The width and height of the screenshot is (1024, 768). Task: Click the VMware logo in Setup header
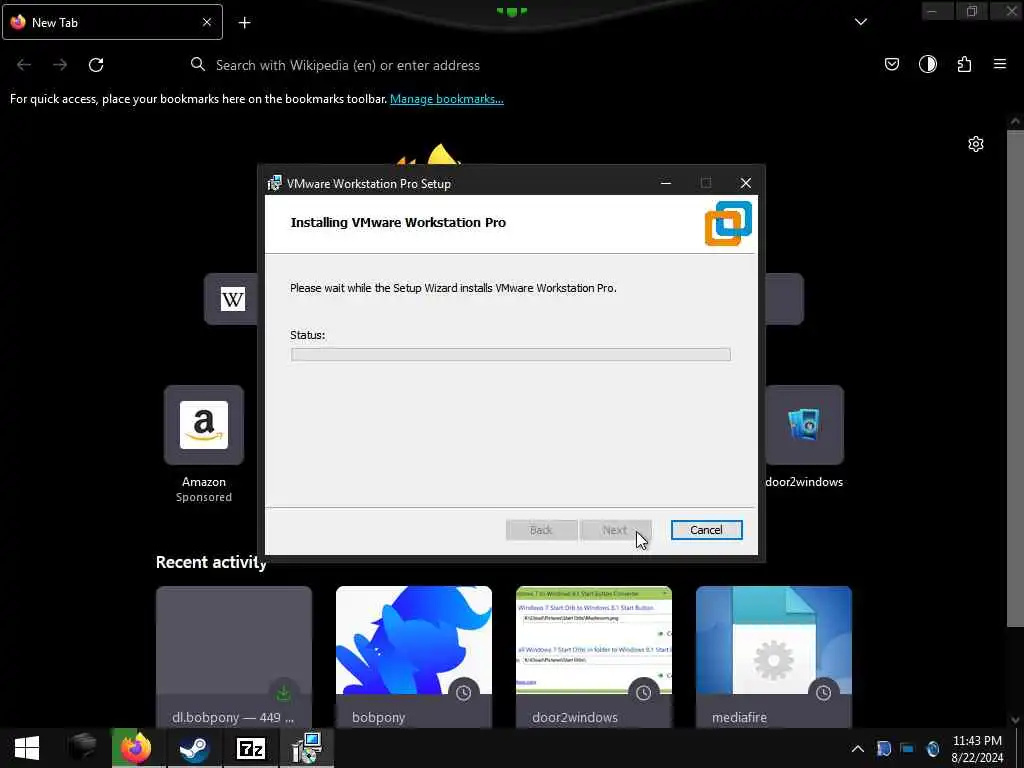[x=728, y=223]
